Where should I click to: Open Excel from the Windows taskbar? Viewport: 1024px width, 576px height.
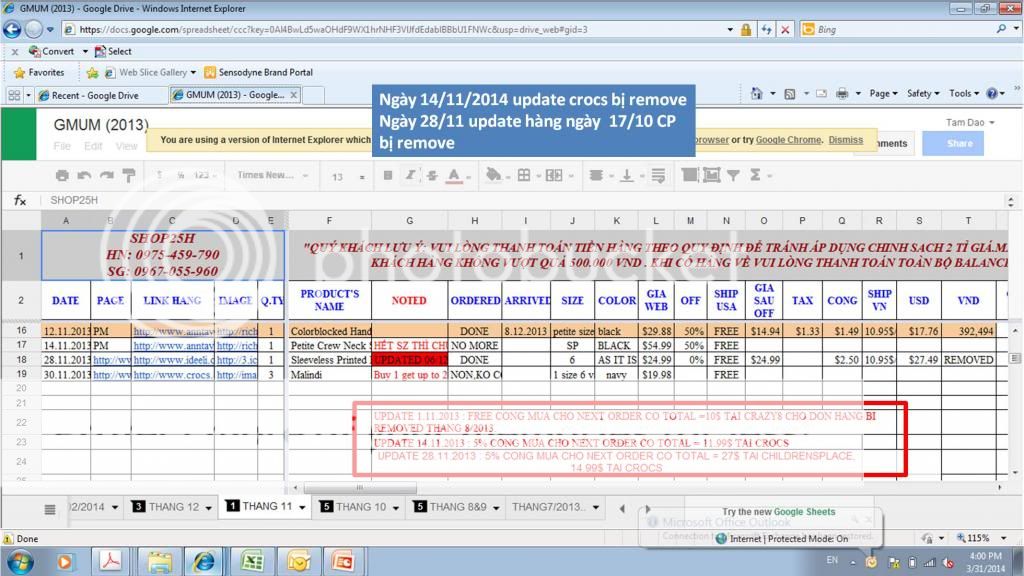click(x=253, y=561)
